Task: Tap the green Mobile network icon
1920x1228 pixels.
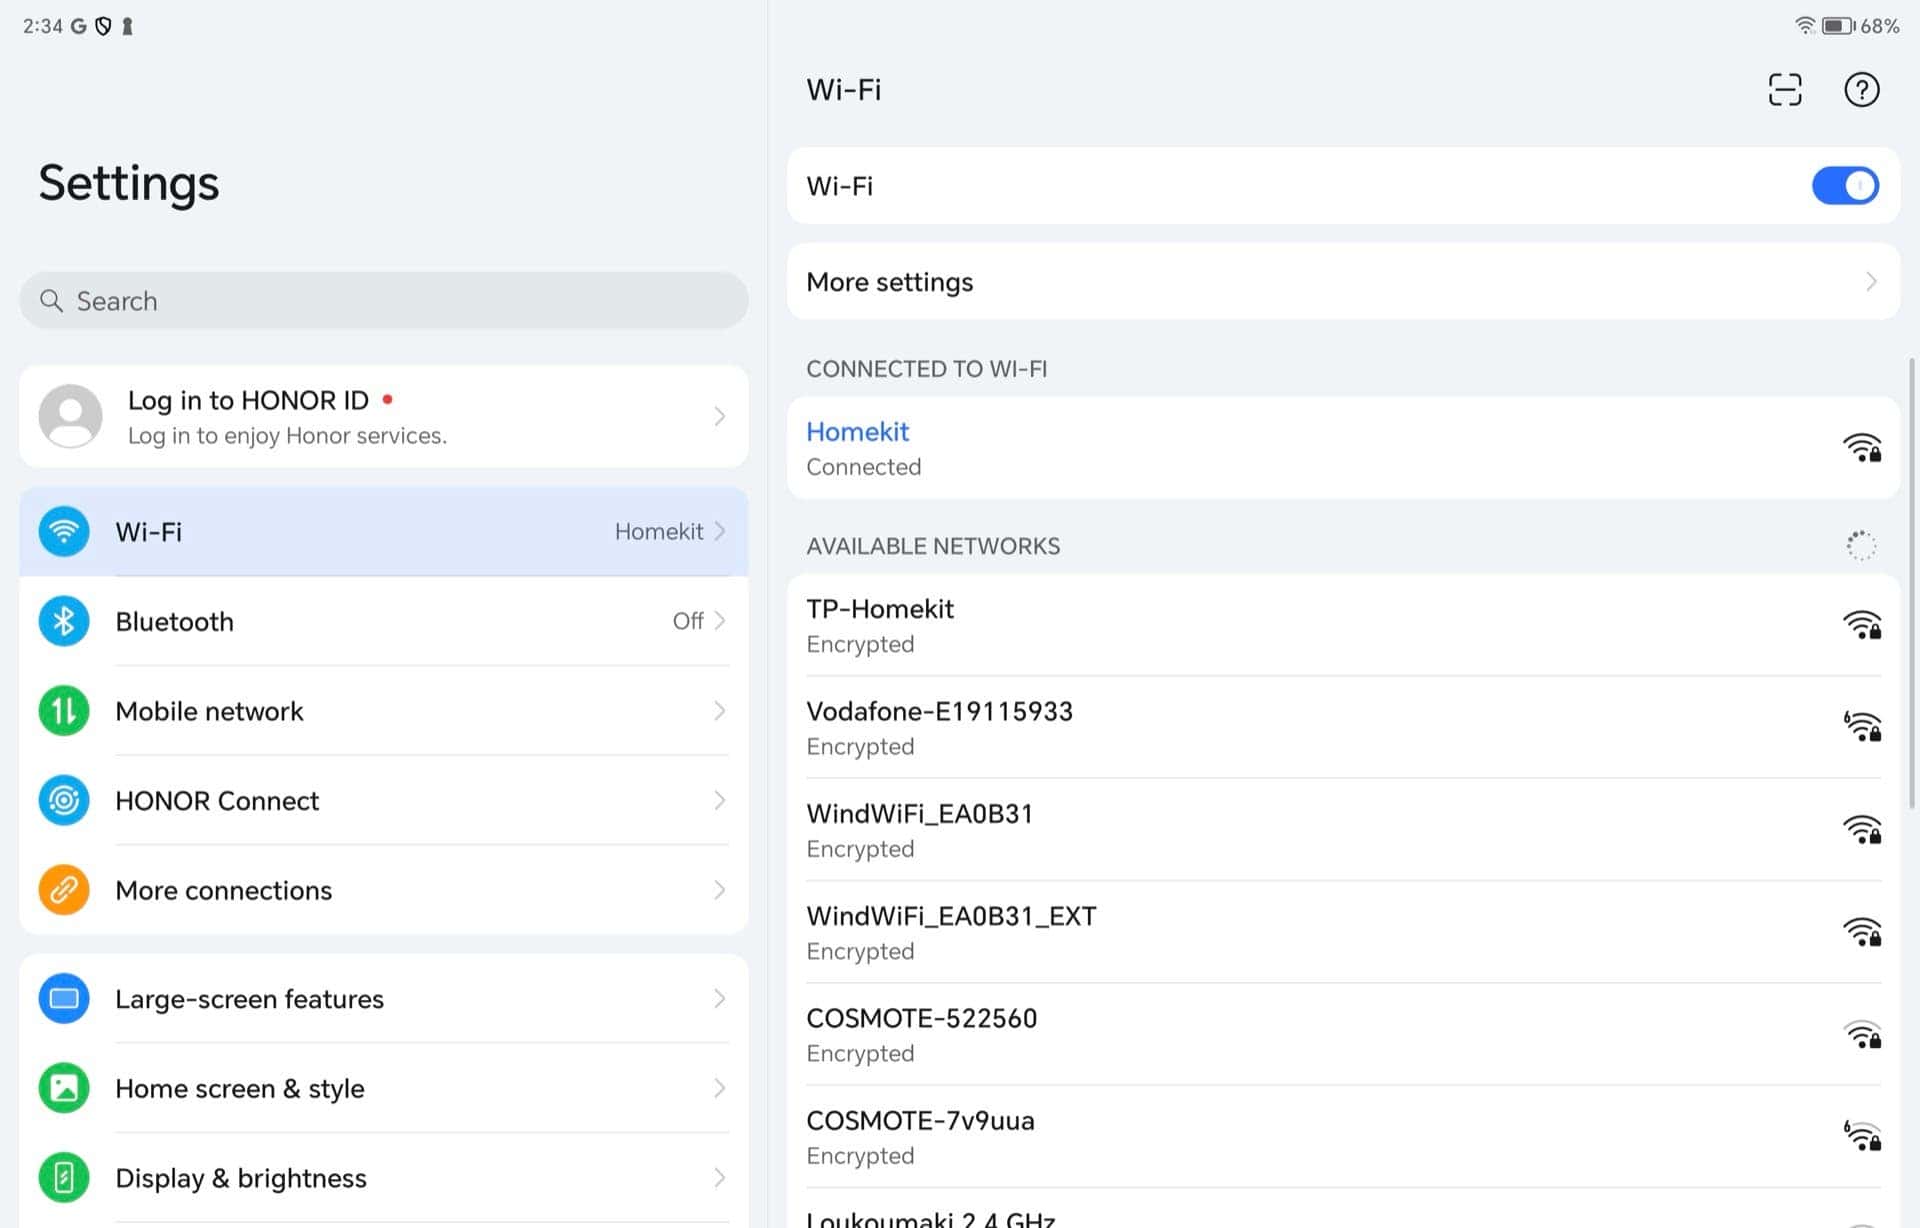Action: [x=64, y=711]
